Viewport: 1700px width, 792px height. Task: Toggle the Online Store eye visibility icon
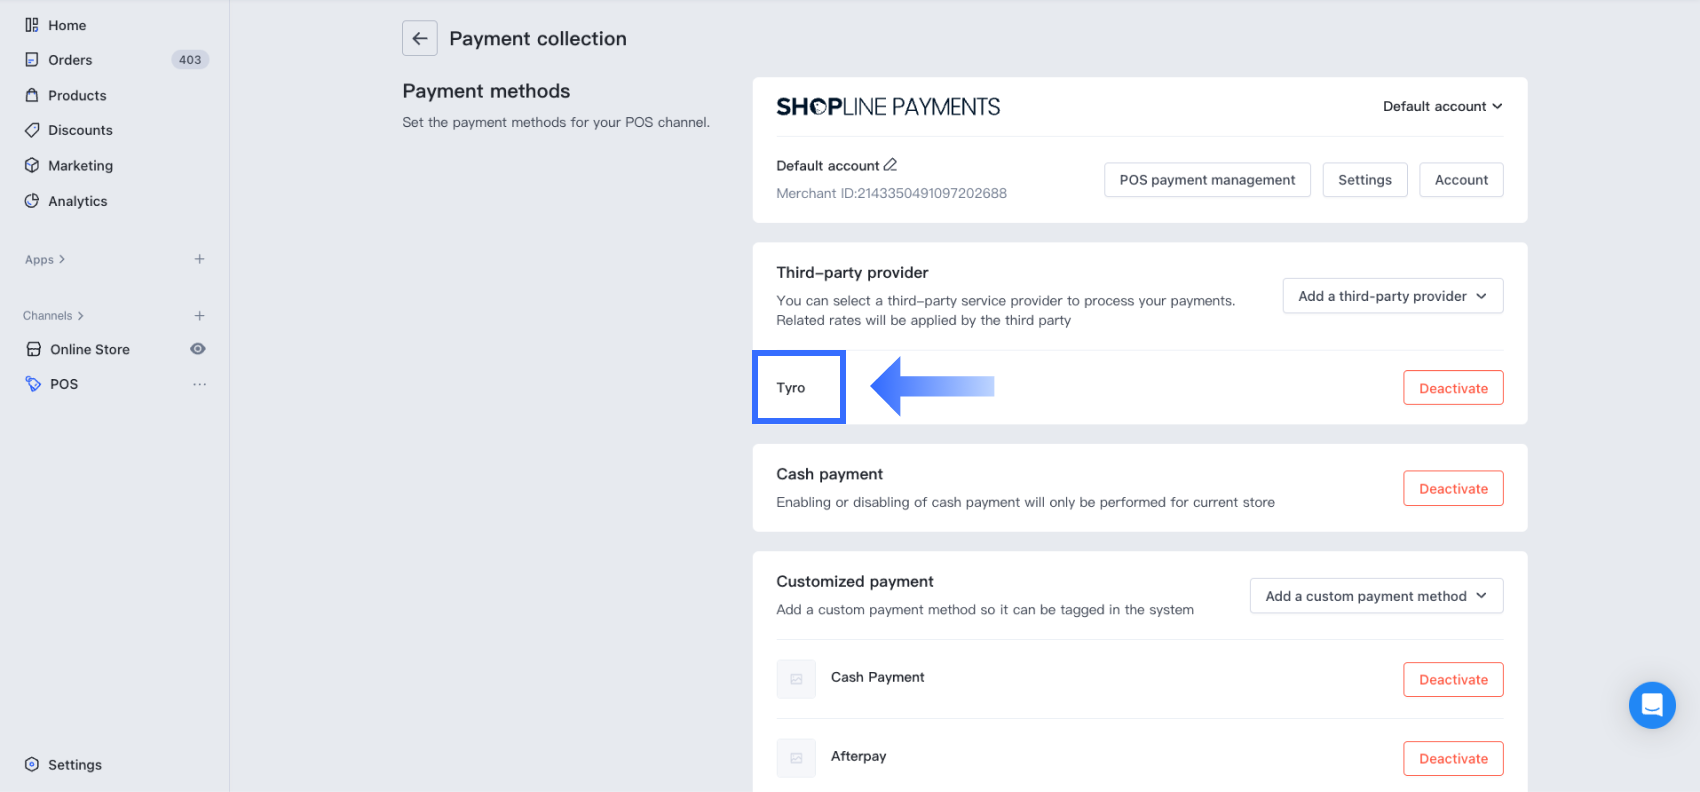click(198, 349)
